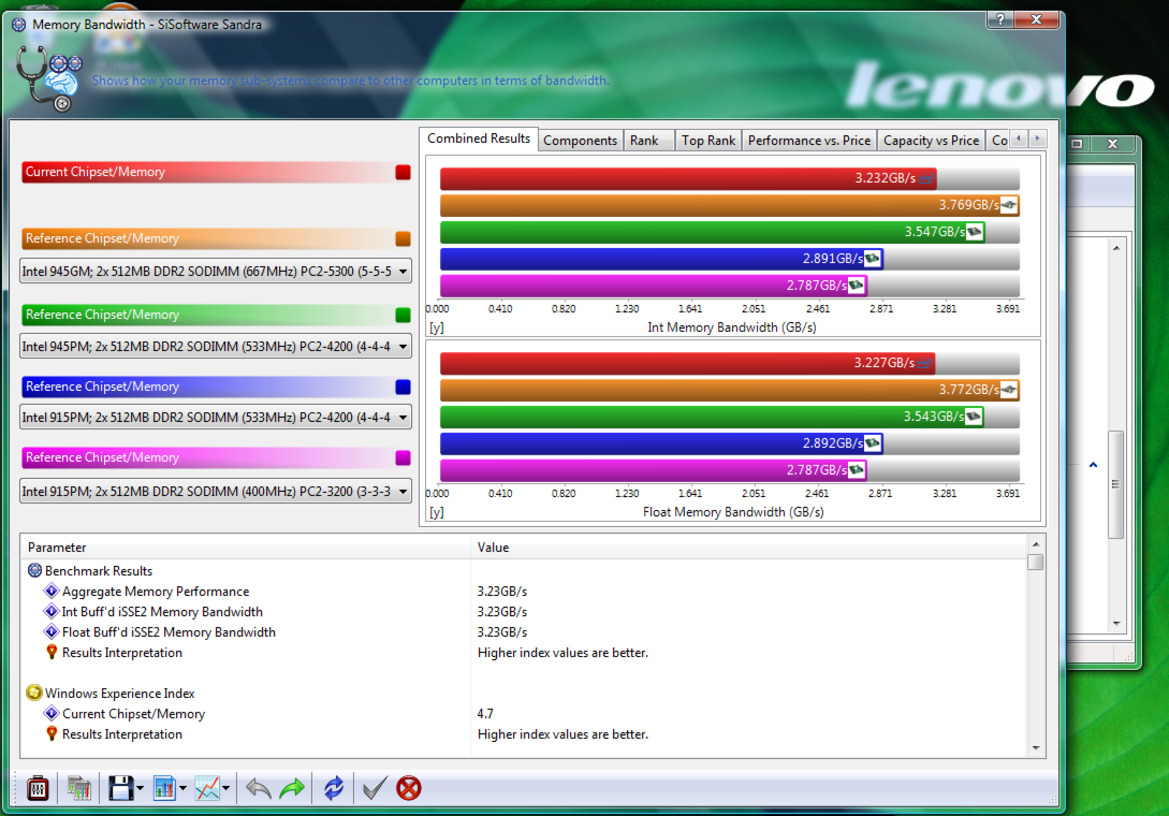The image size is (1169, 816).
Task: Open the Intel 915PM 400MHz reference dropdown
Action: (x=215, y=491)
